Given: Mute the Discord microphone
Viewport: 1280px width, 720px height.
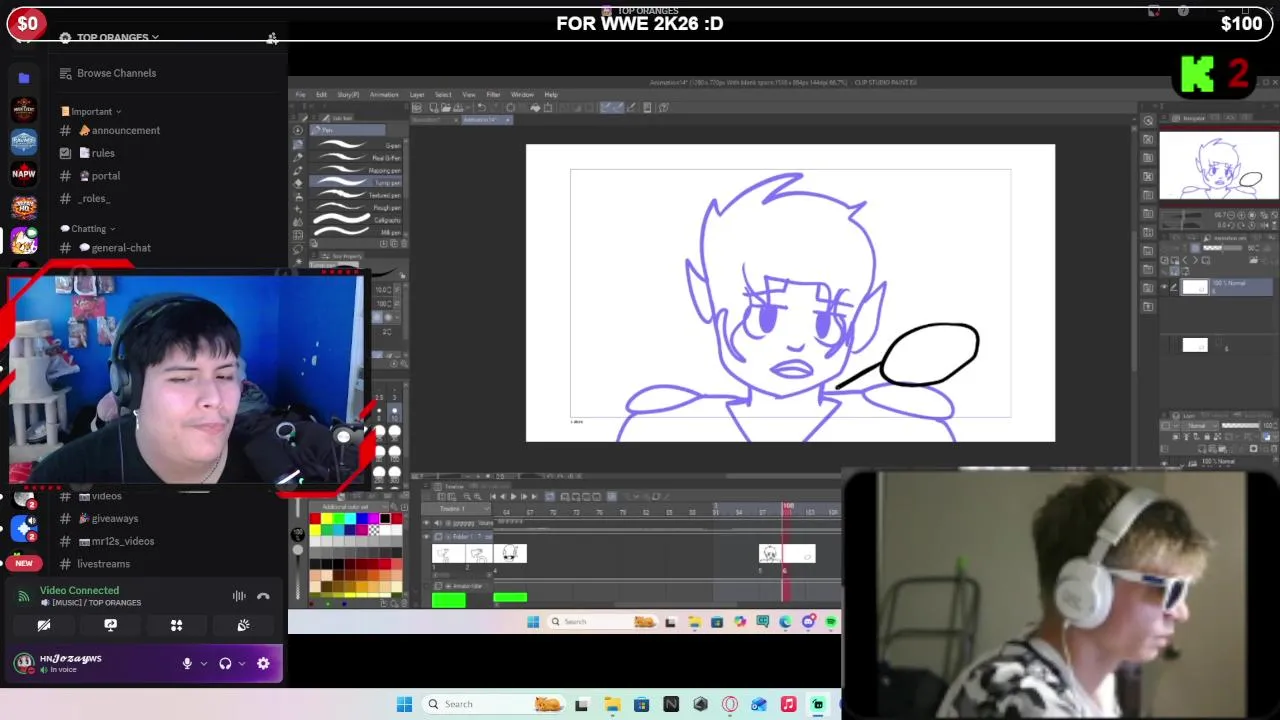Looking at the screenshot, I should pos(186,663).
